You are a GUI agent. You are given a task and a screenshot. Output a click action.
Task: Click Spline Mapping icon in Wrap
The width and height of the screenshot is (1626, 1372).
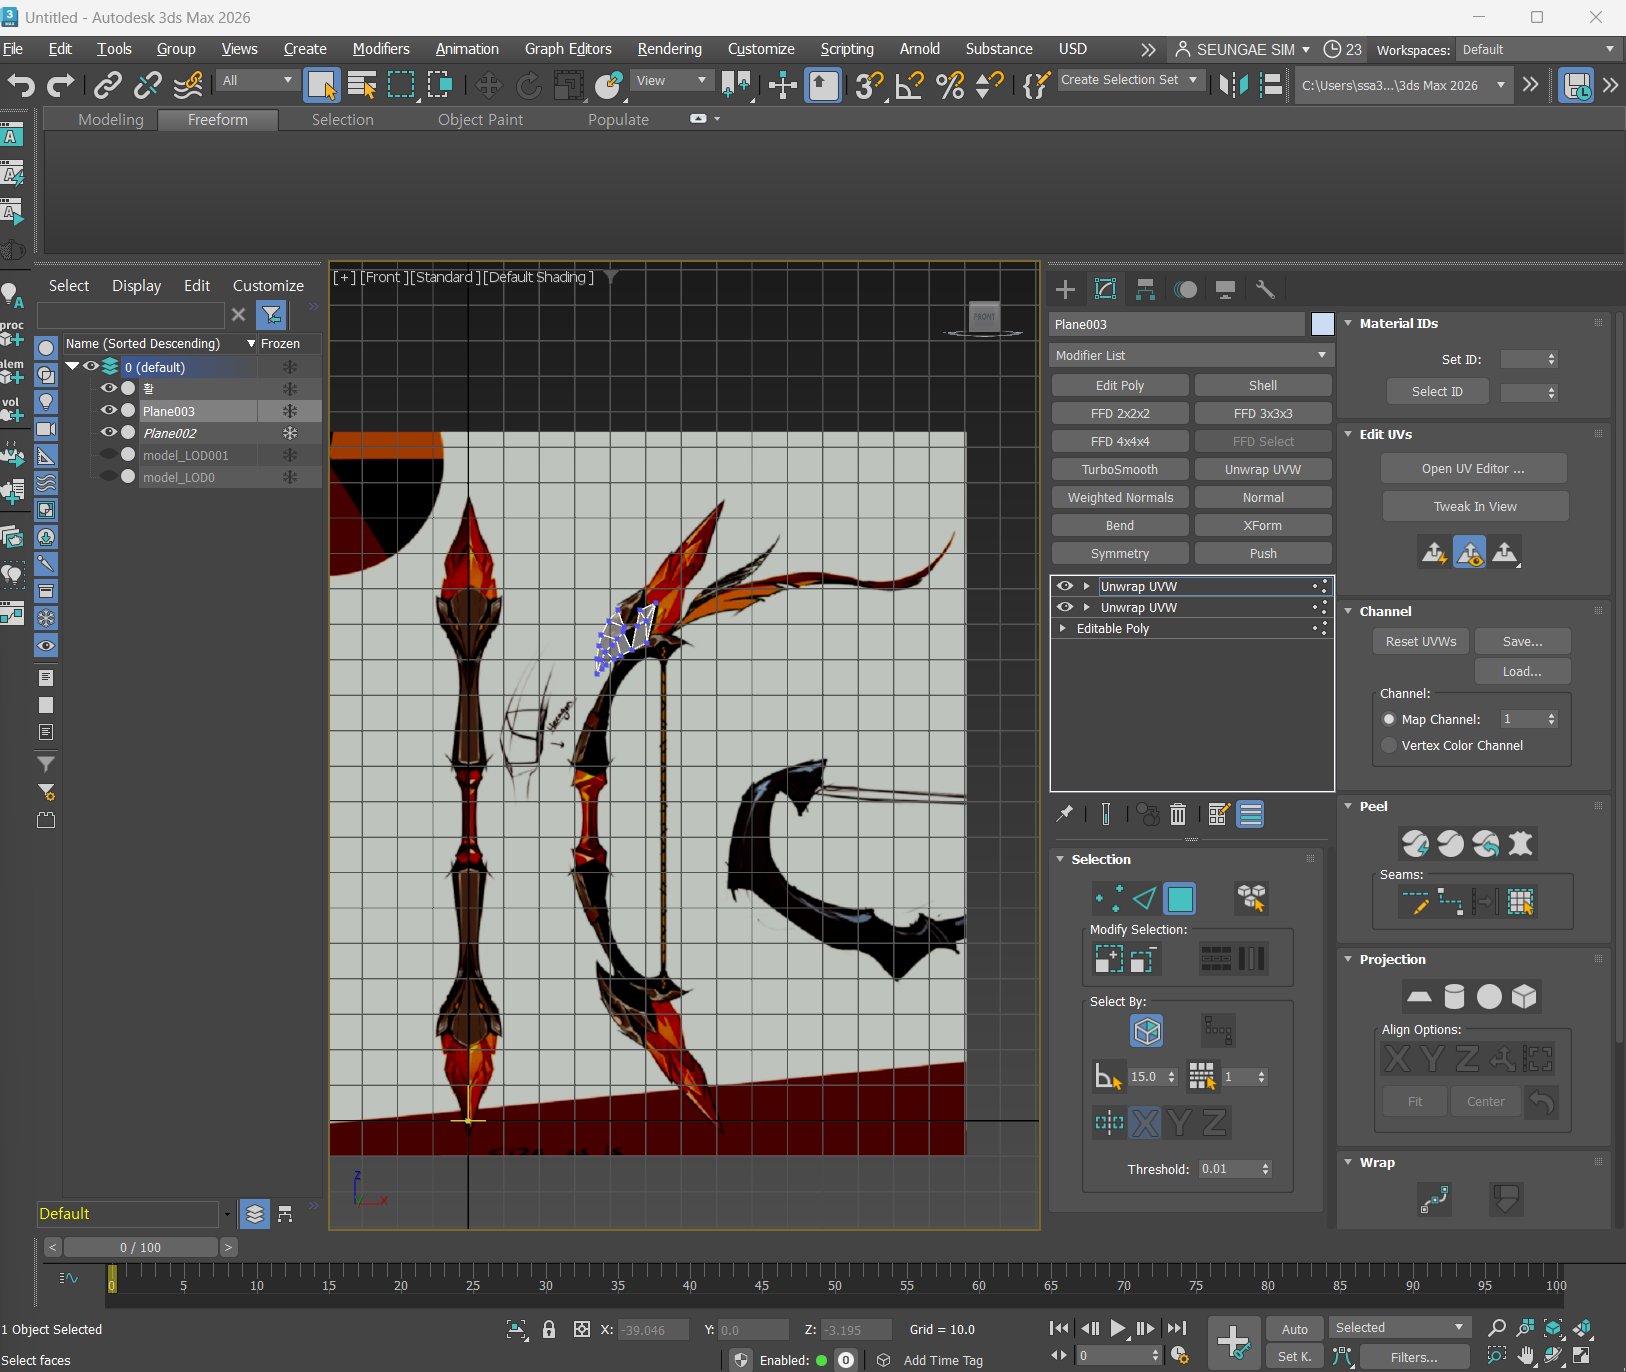1434,1198
